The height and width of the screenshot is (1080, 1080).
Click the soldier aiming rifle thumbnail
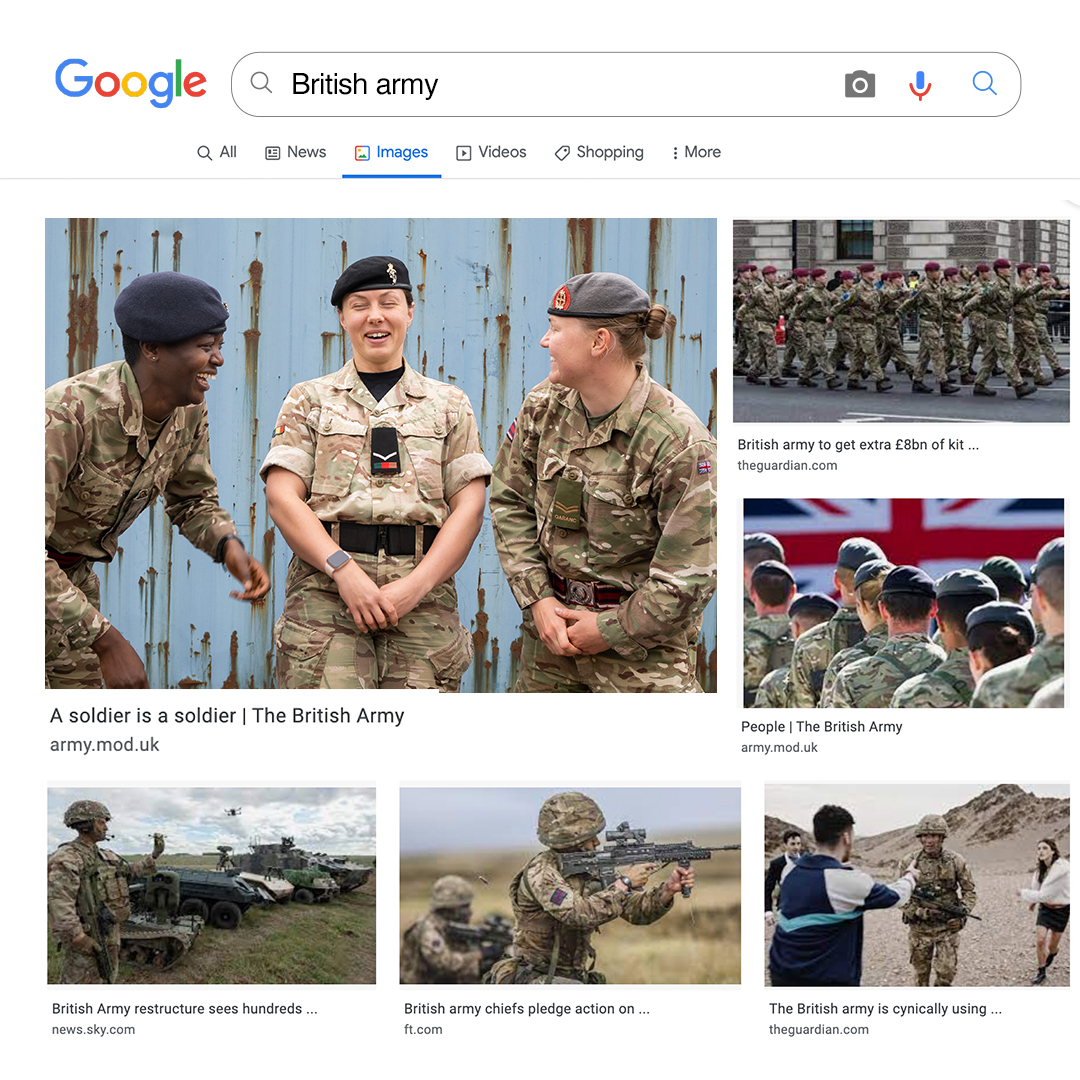[x=570, y=886]
